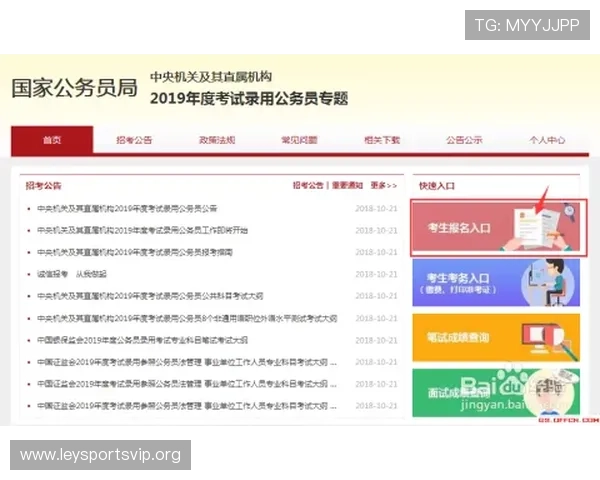Open the 公共科目考试大纲 announcement
This screenshot has width=600, height=480.
[150, 296]
